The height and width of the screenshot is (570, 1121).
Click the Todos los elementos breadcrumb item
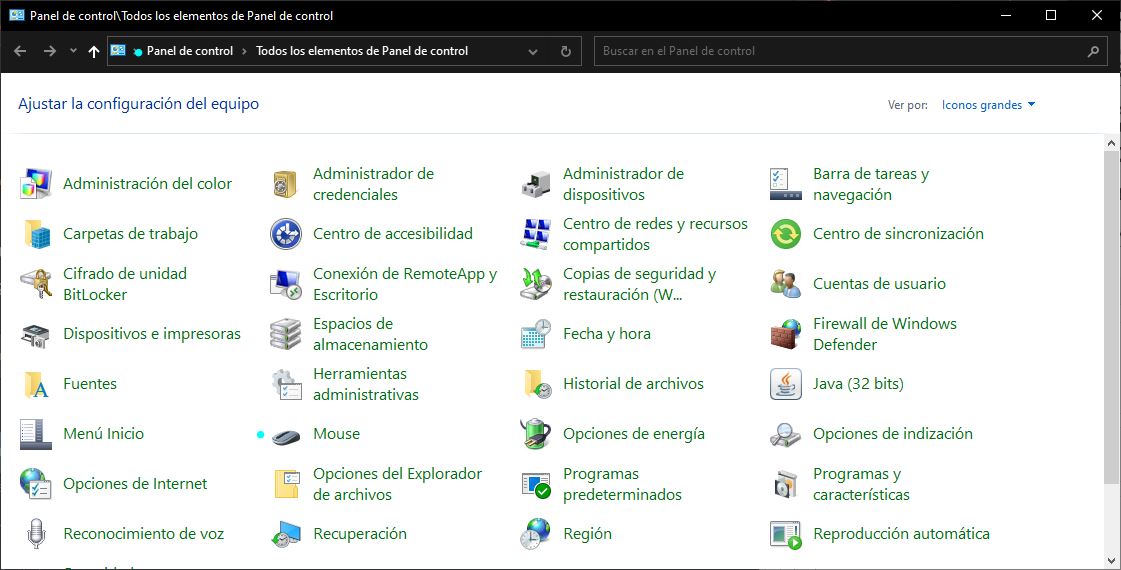click(x=362, y=51)
